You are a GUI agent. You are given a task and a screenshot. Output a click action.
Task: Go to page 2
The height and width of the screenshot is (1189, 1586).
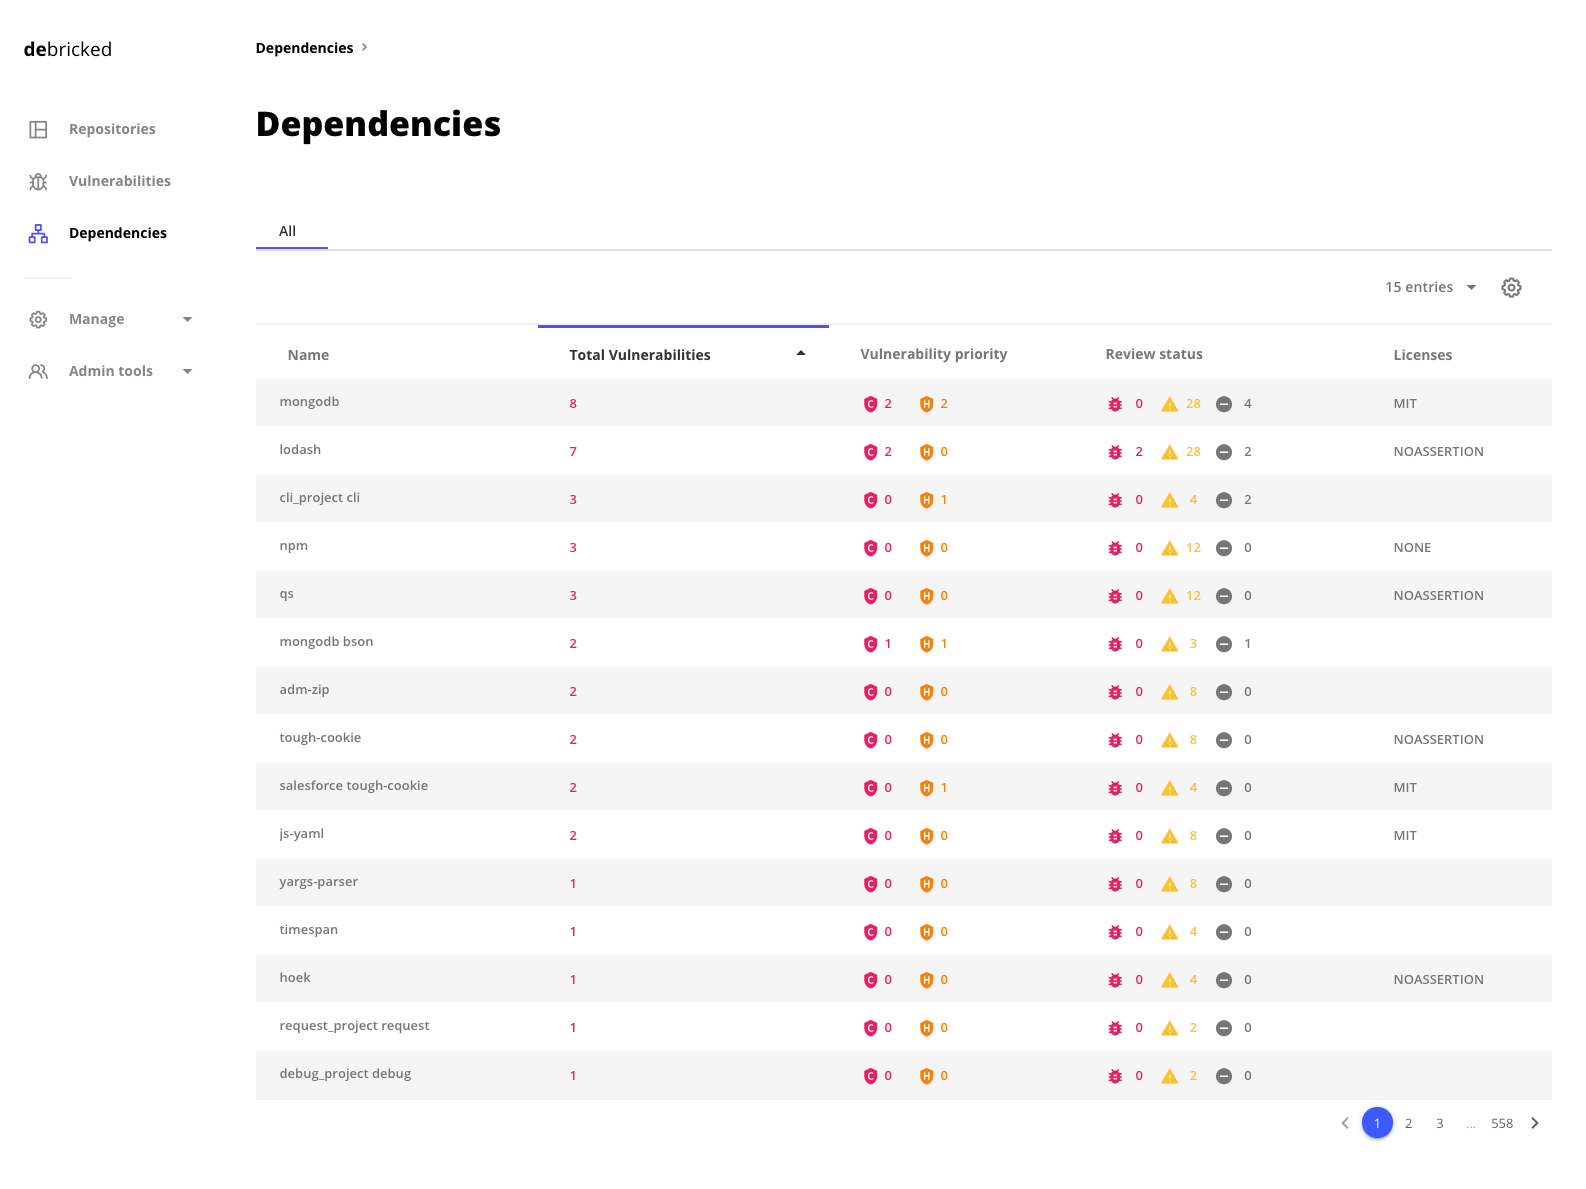[1408, 1123]
